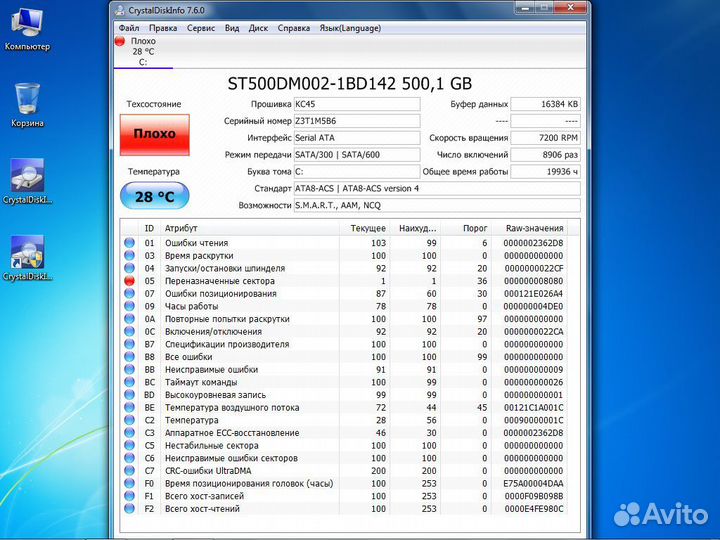The width and height of the screenshot is (720, 540).
Task: Open the Компьютер desktop icon
Action: [27, 29]
